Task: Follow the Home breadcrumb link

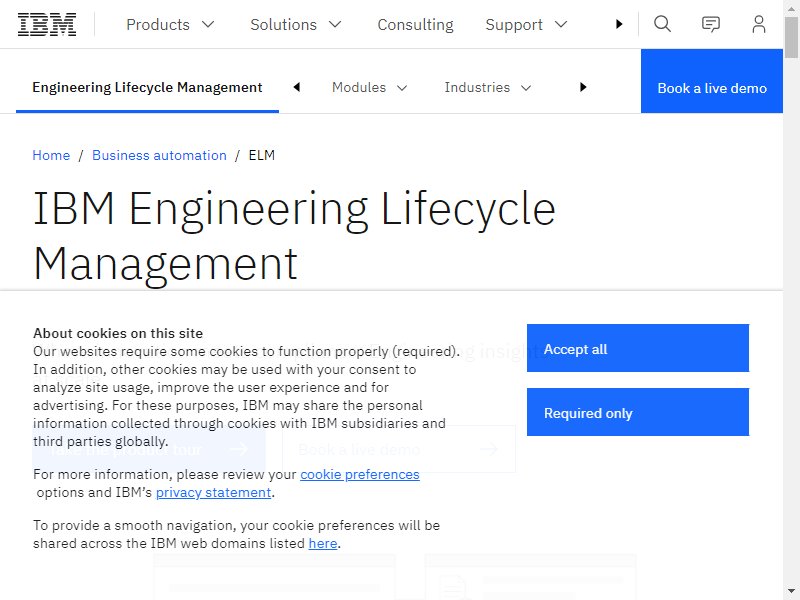Action: [x=51, y=155]
